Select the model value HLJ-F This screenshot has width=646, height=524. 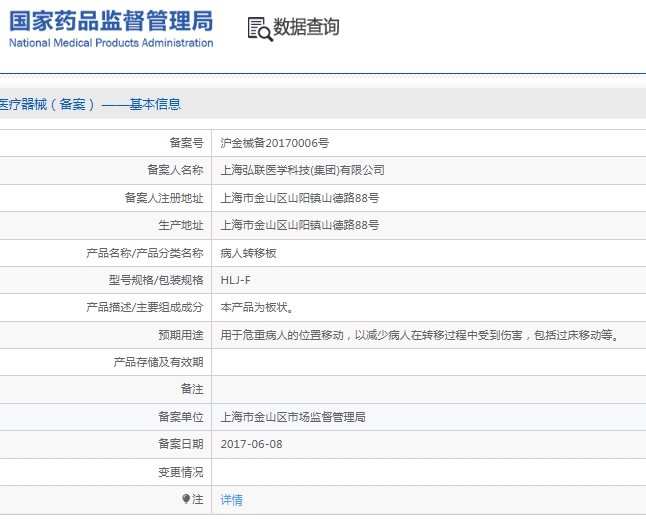(235, 281)
